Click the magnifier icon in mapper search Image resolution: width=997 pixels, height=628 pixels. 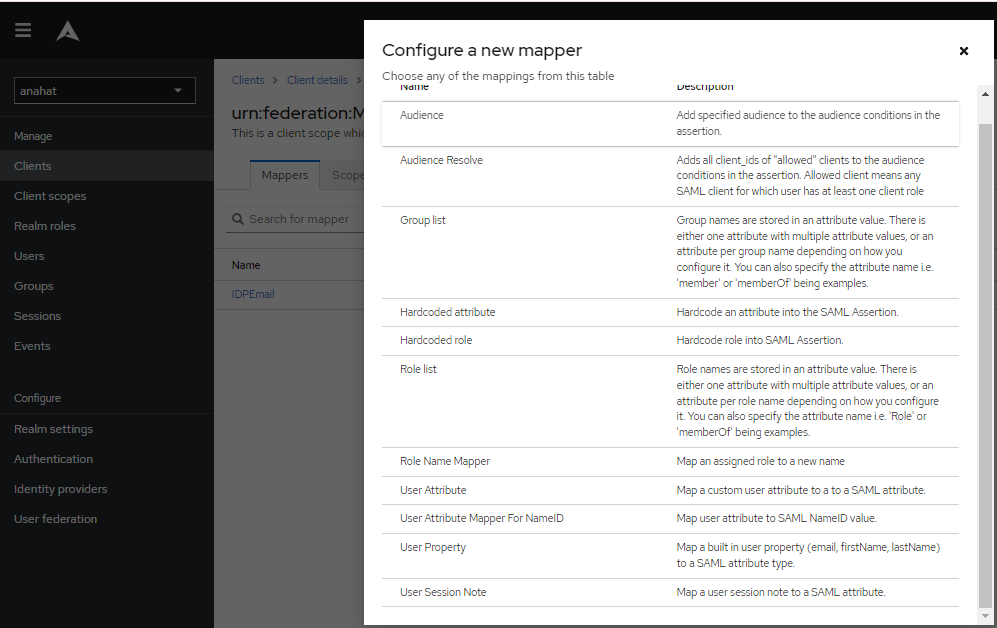[238, 218]
